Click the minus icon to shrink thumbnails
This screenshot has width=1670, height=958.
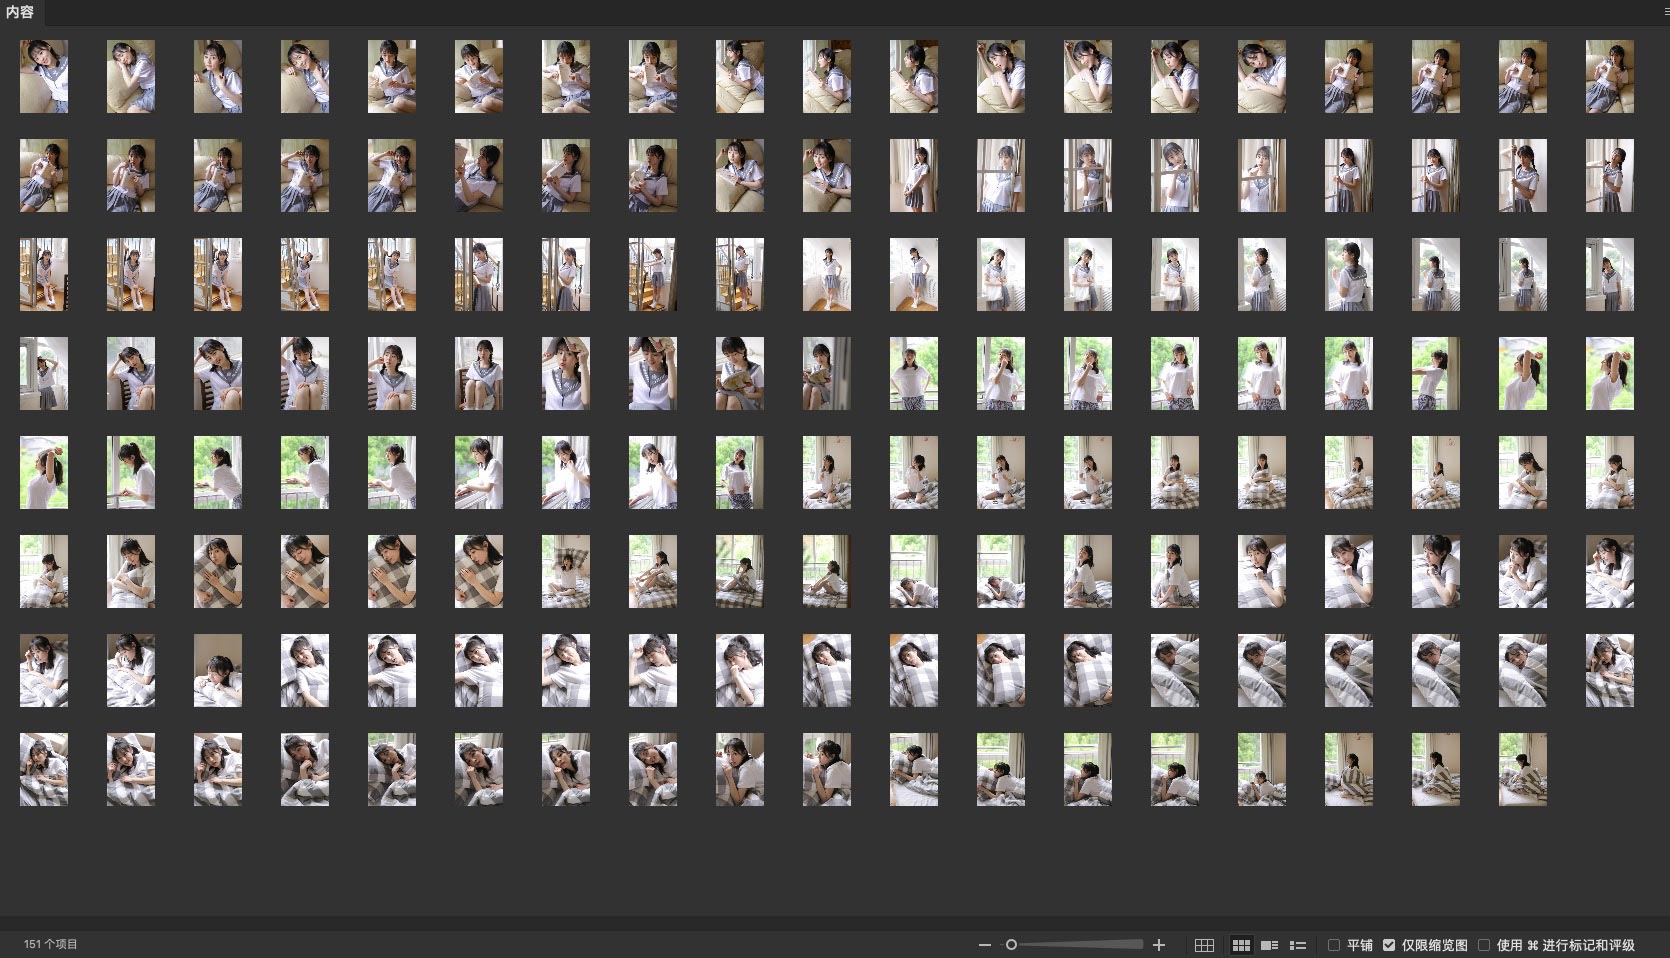(985, 945)
